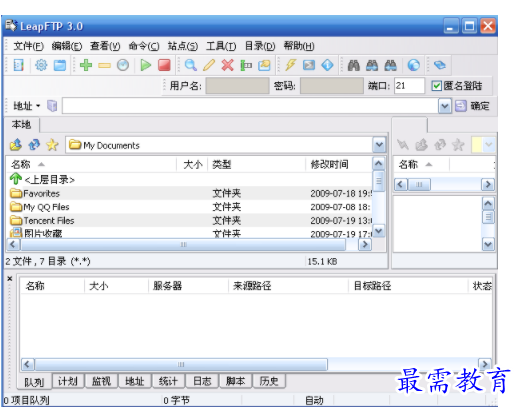Switch to the 本地 local tab
This screenshot has width=519, height=412.
pos(21,125)
